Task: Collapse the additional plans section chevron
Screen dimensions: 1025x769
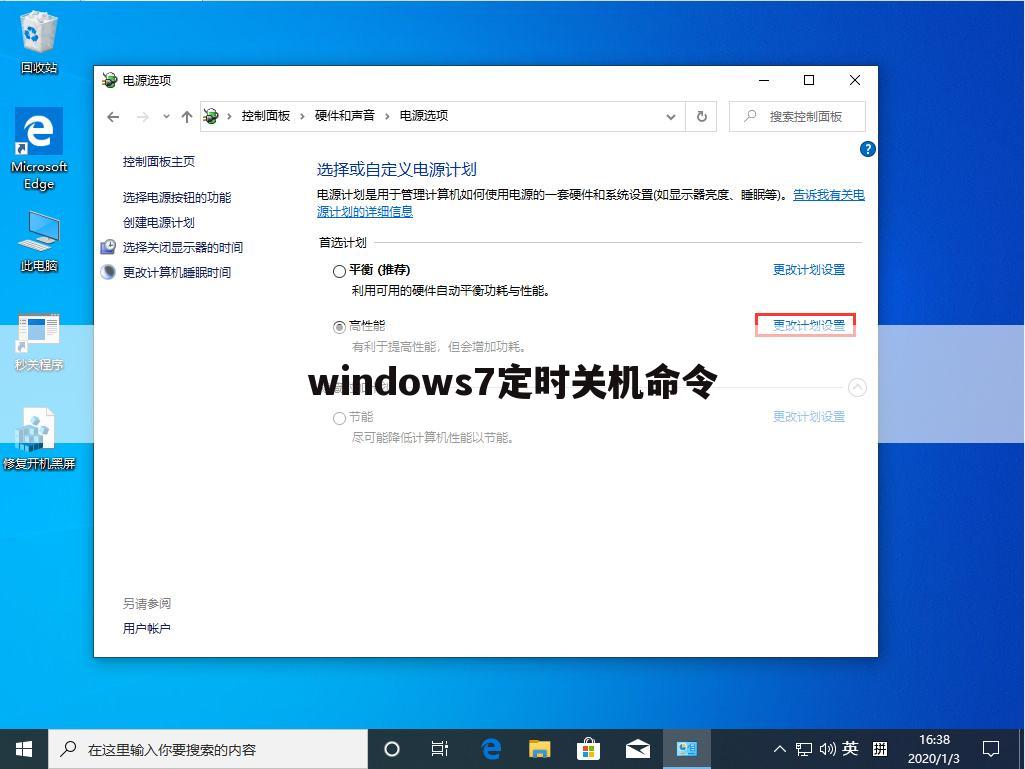Action: (x=857, y=387)
